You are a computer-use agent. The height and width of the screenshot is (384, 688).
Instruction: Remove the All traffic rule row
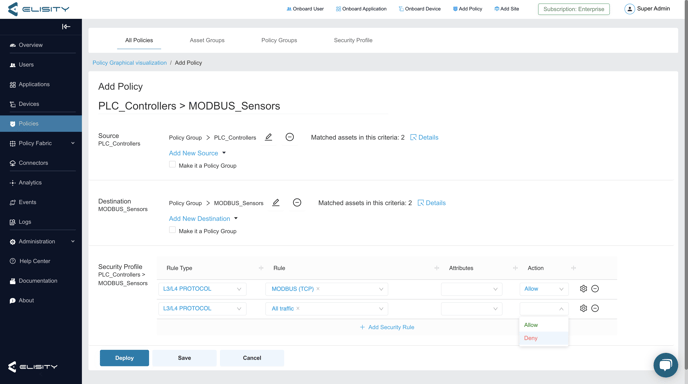click(x=595, y=309)
